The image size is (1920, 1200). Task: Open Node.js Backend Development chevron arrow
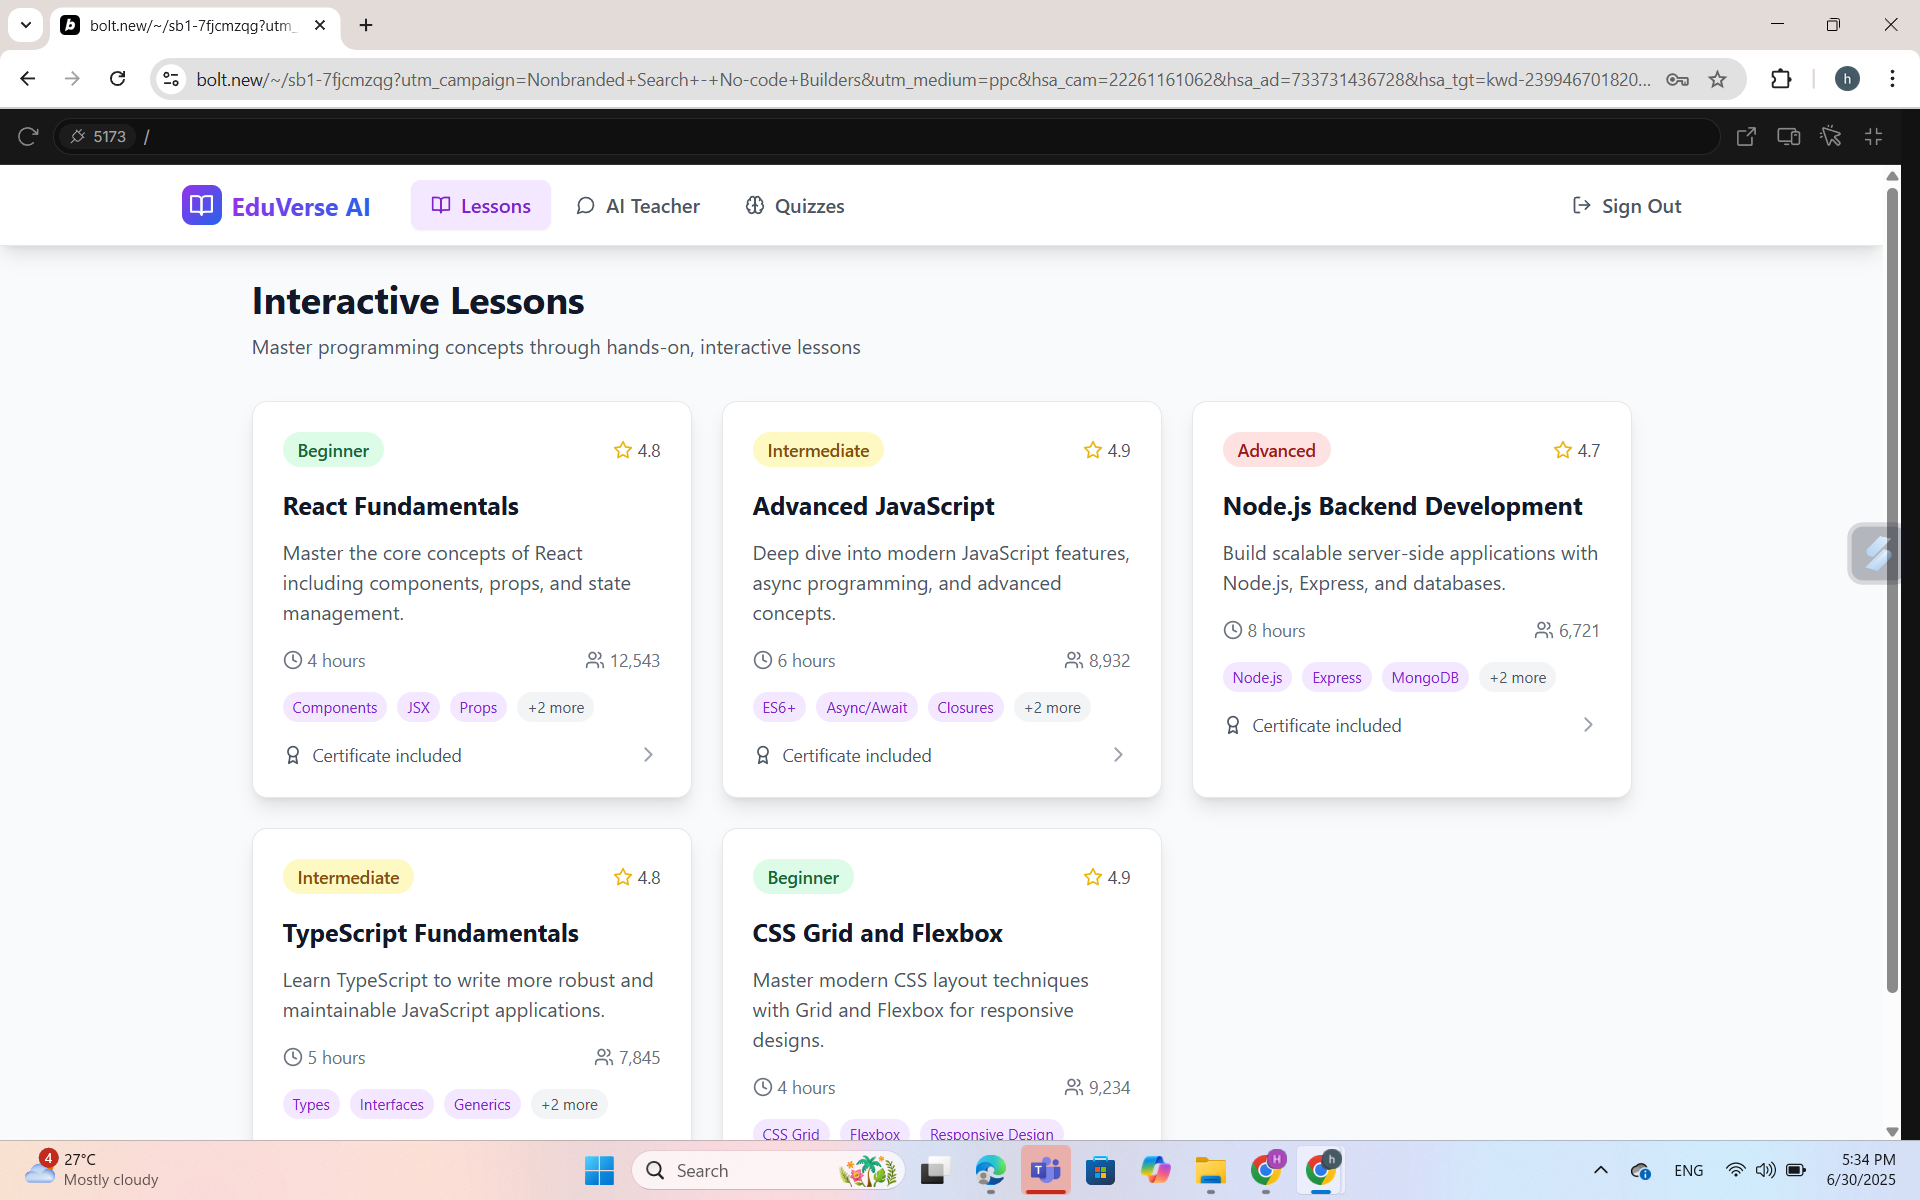tap(1588, 725)
